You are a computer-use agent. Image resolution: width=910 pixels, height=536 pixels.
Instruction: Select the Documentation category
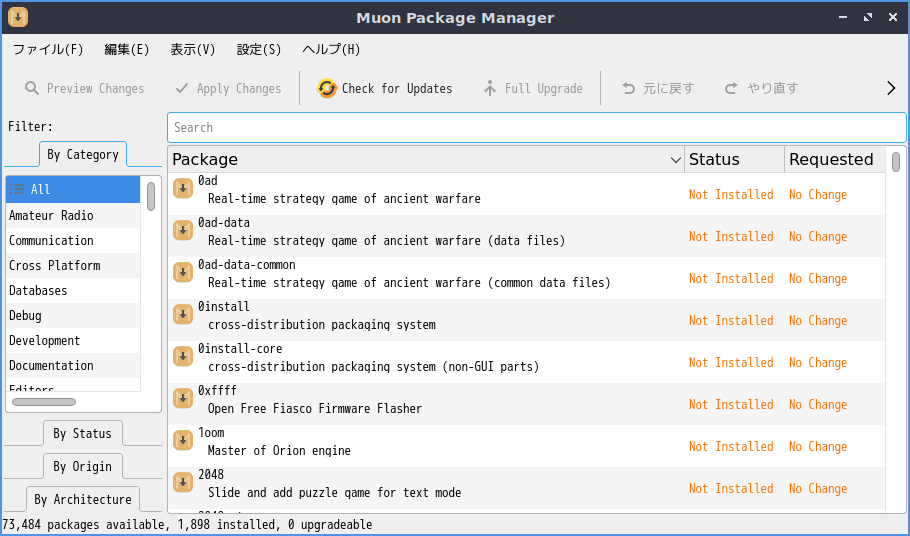73,365
